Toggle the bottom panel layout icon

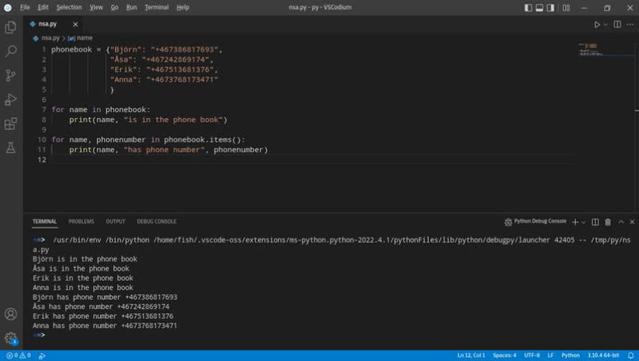pos(539,8)
